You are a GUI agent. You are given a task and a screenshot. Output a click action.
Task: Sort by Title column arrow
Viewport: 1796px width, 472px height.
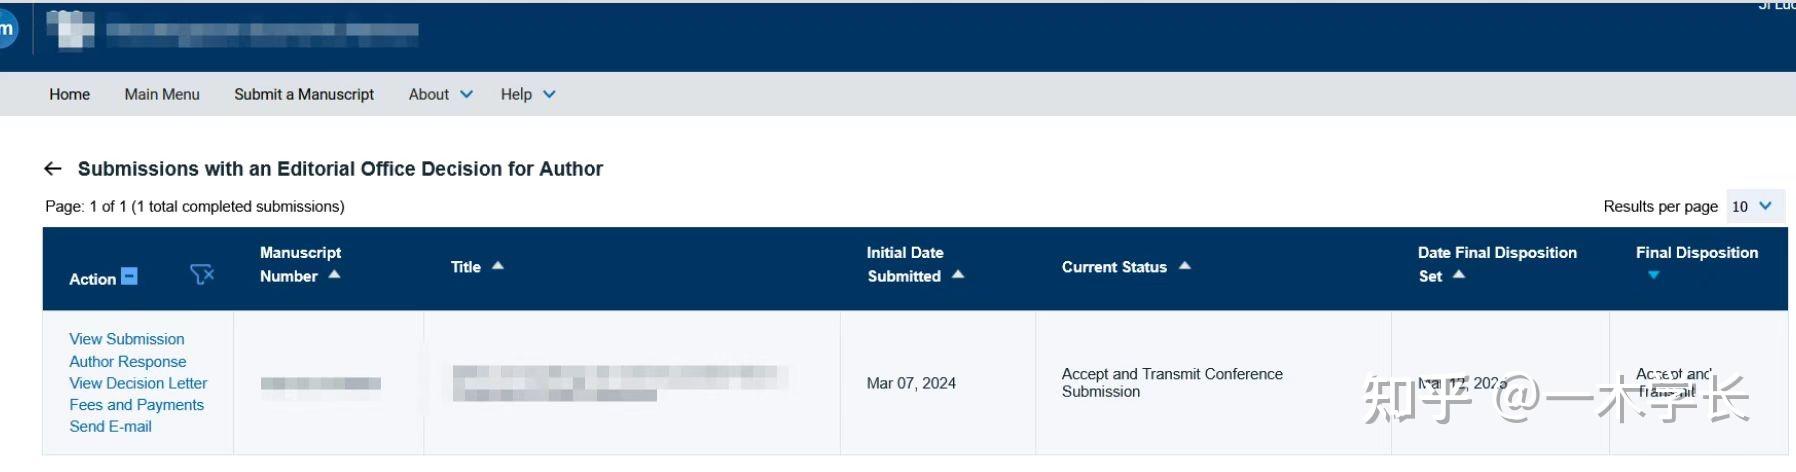(498, 266)
